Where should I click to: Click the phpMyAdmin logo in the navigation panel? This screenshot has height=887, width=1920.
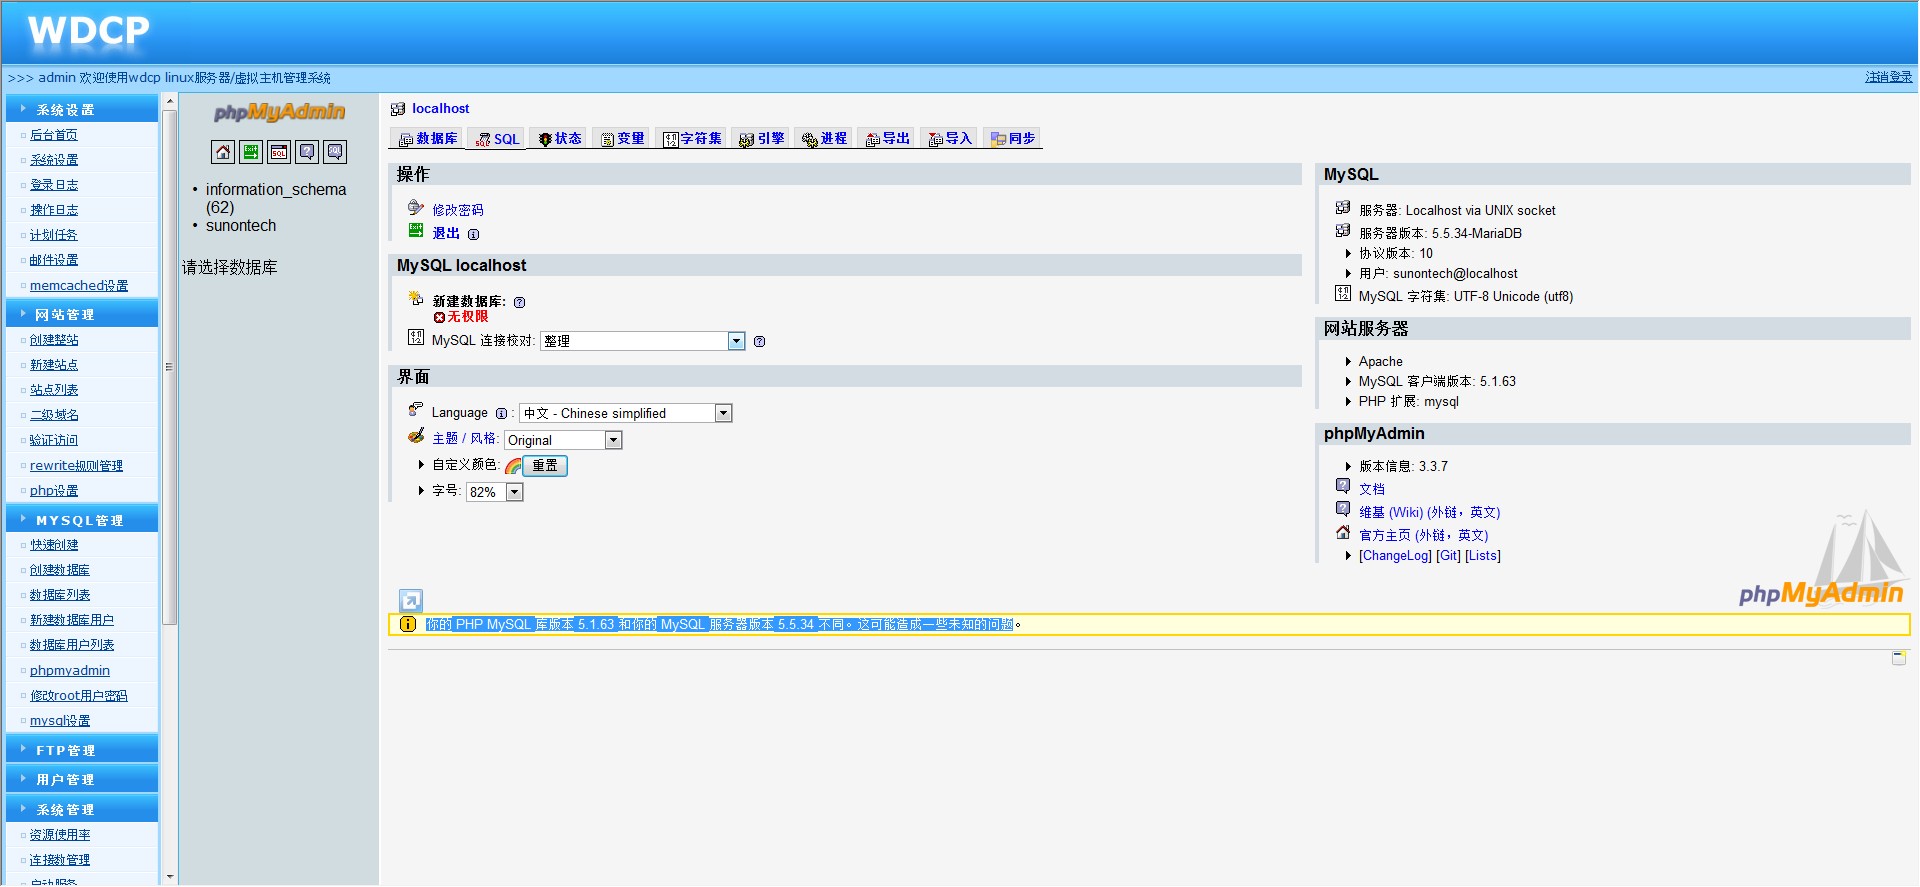point(279,112)
